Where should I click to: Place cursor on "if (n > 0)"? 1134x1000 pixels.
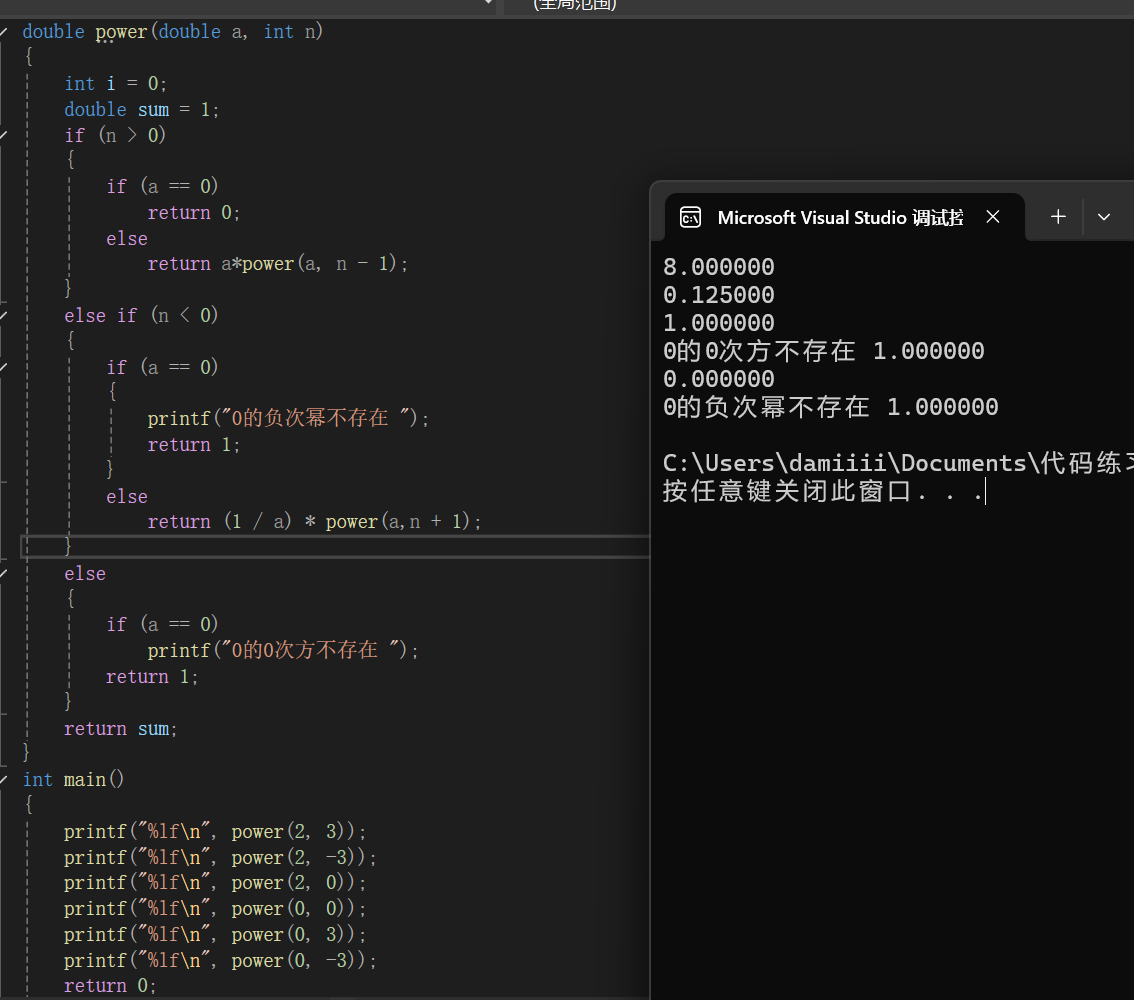click(x=115, y=135)
